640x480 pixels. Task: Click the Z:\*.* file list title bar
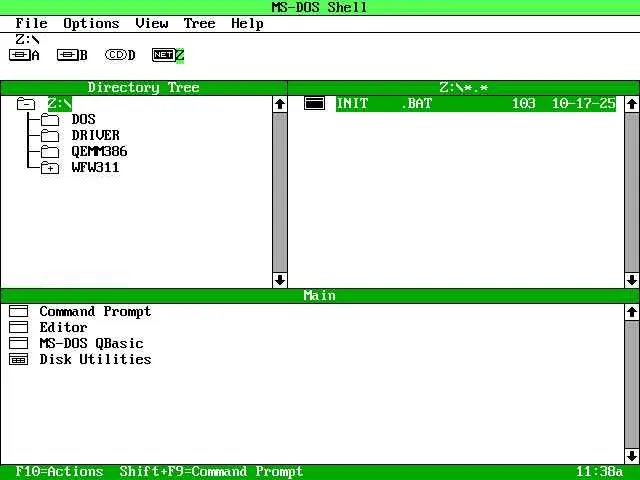(463, 88)
